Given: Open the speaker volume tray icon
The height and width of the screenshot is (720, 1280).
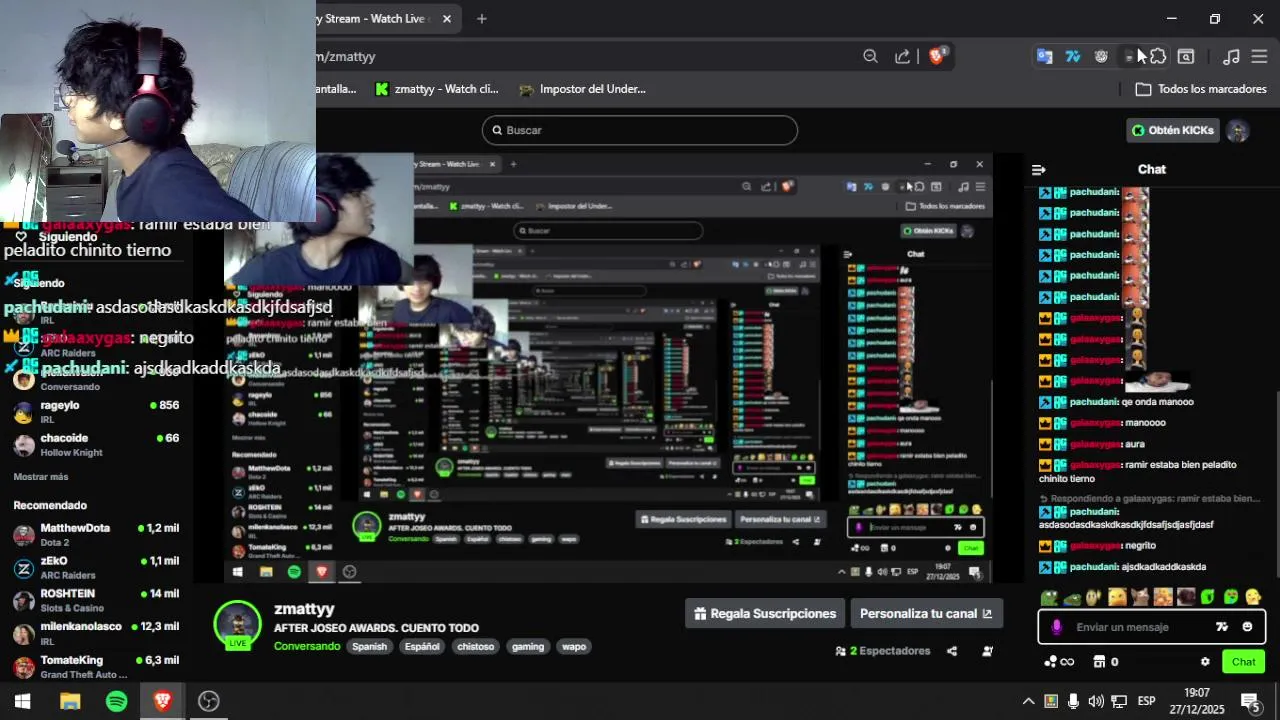Looking at the screenshot, I should (1096, 701).
